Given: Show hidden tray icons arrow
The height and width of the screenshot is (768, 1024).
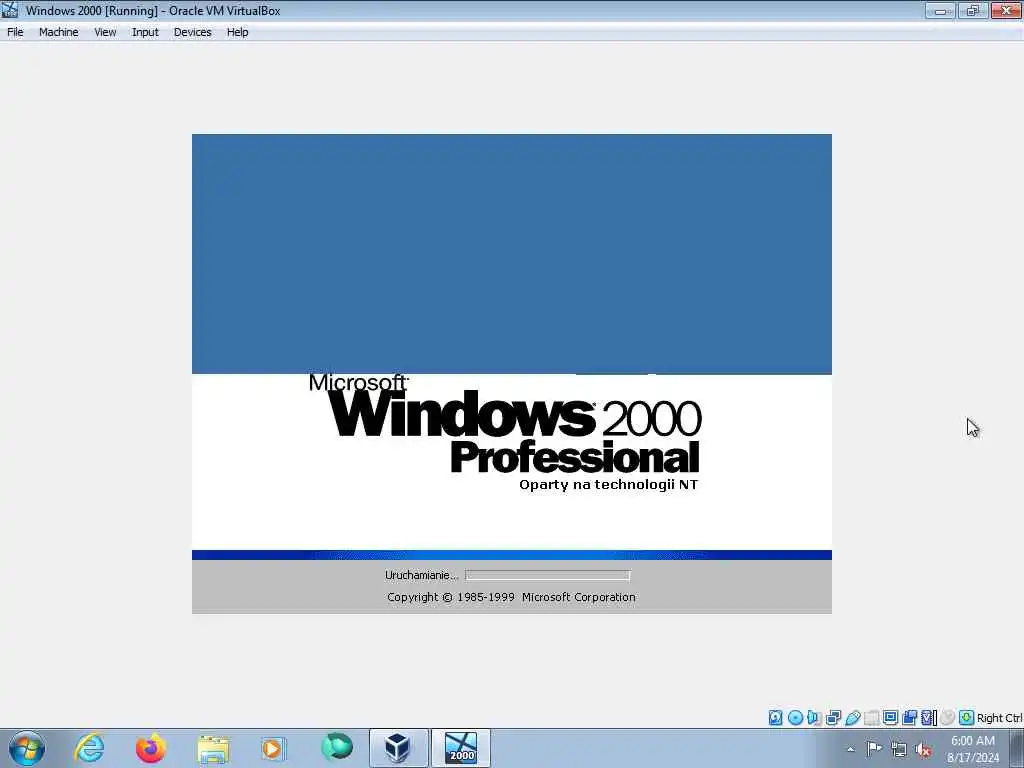Looking at the screenshot, I should [850, 749].
